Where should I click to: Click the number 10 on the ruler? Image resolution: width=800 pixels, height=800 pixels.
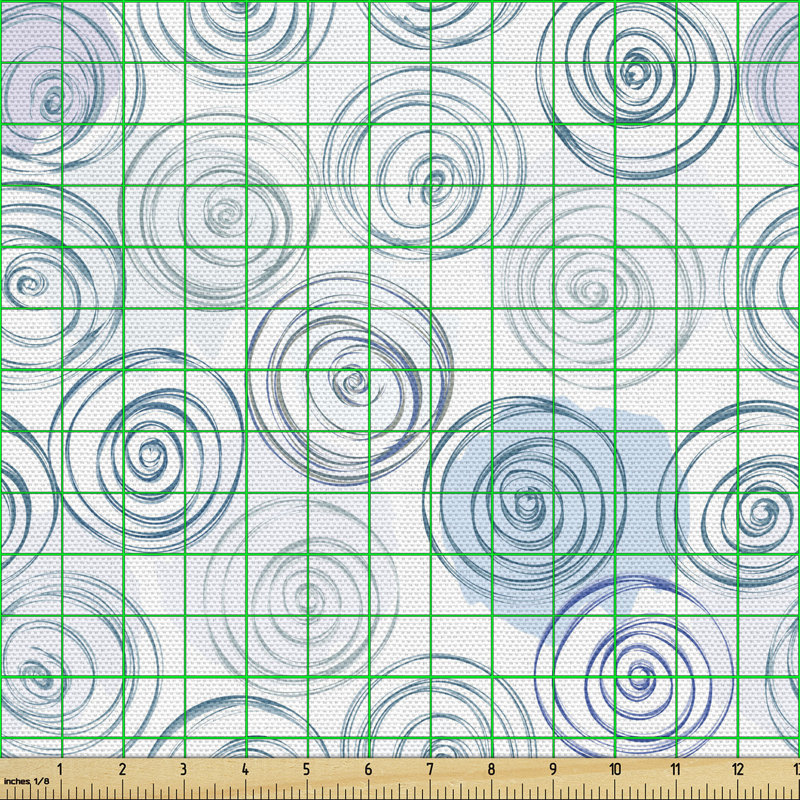(x=614, y=769)
